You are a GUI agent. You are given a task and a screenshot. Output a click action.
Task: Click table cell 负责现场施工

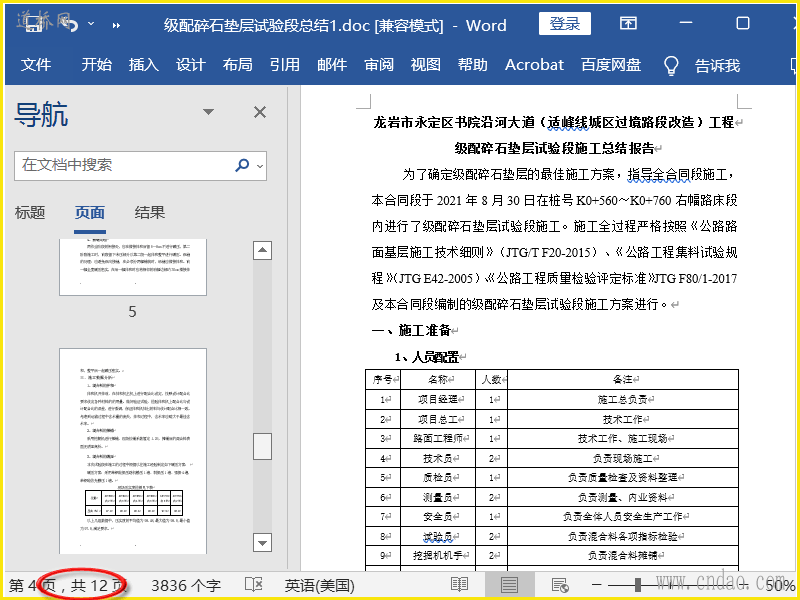[x=622, y=459]
